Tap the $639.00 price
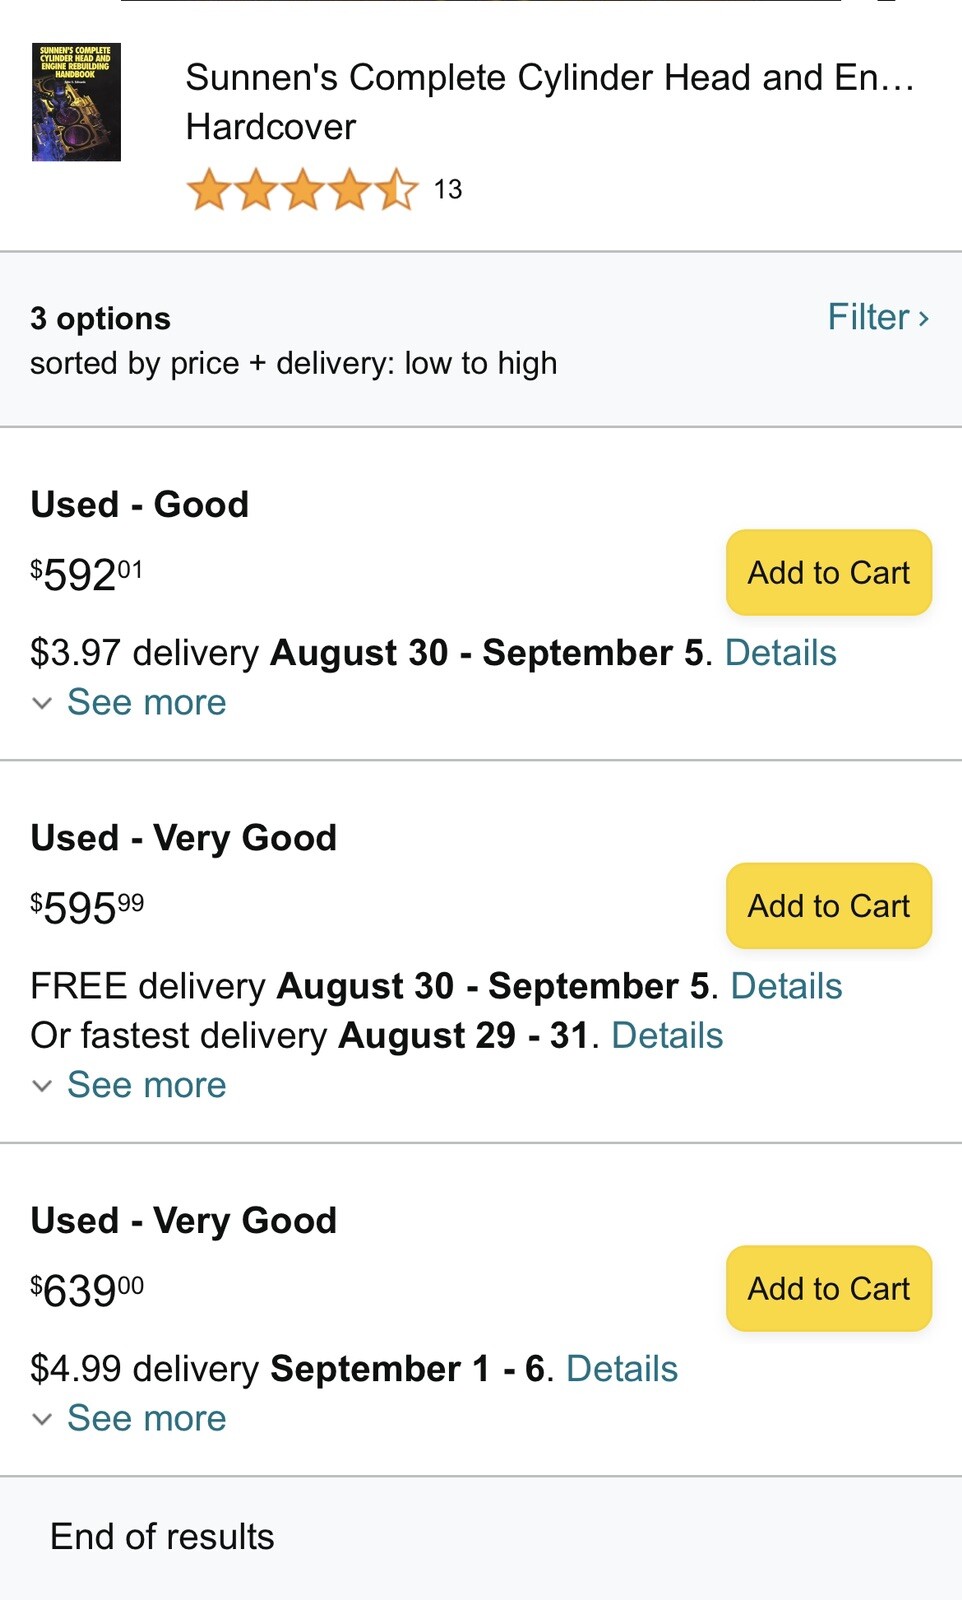Image resolution: width=962 pixels, height=1600 pixels. tap(87, 1291)
